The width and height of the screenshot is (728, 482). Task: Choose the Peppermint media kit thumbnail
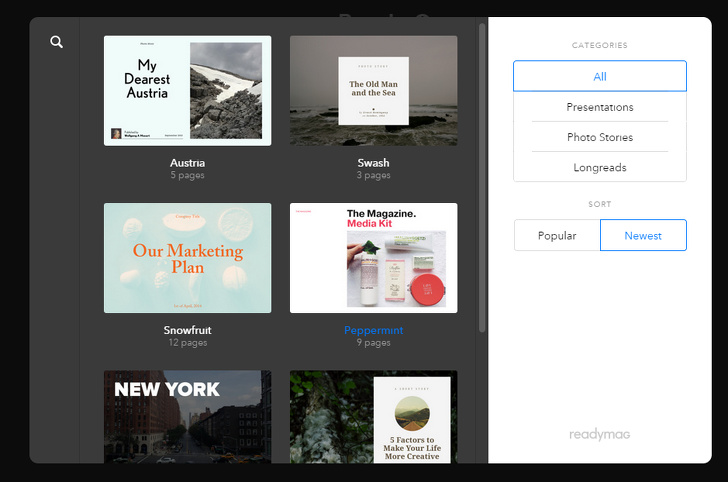click(373, 258)
